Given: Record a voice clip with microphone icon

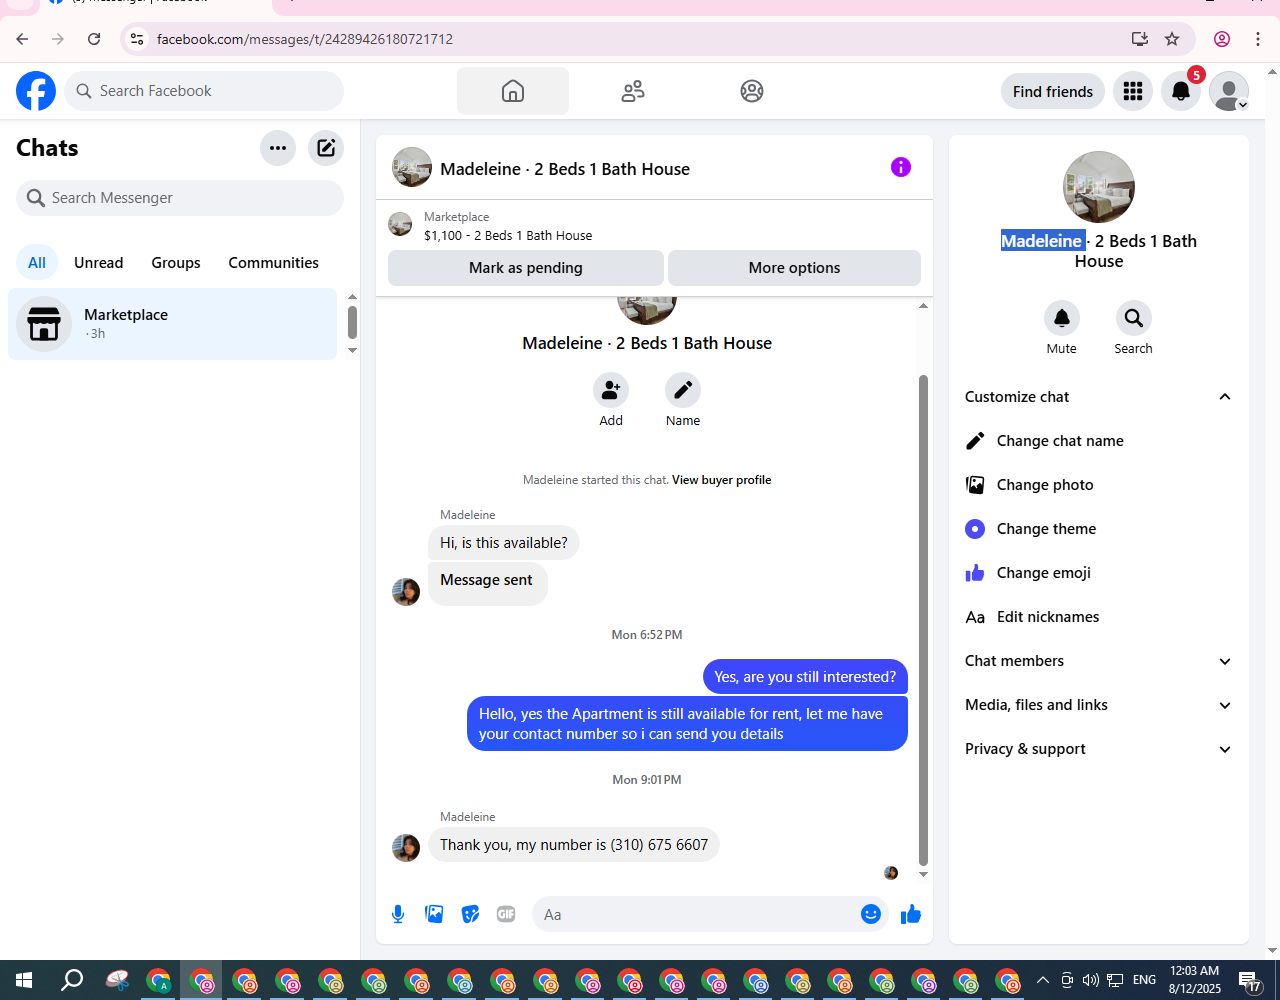Looking at the screenshot, I should (398, 914).
